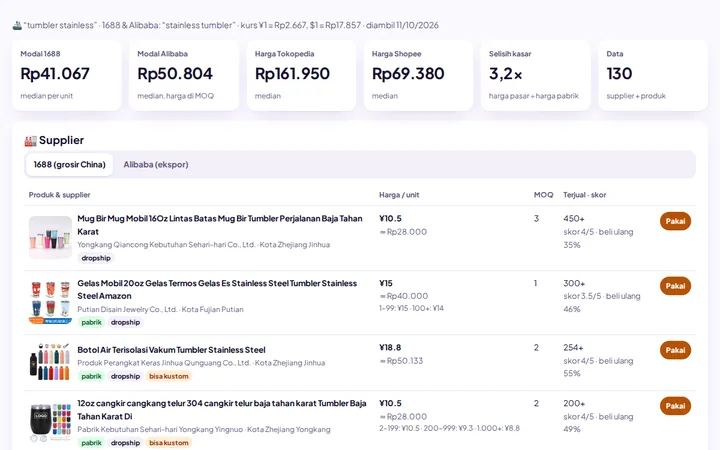
Task: Open the Botol Air Terisolasi product thumbnail
Action: coord(50,362)
